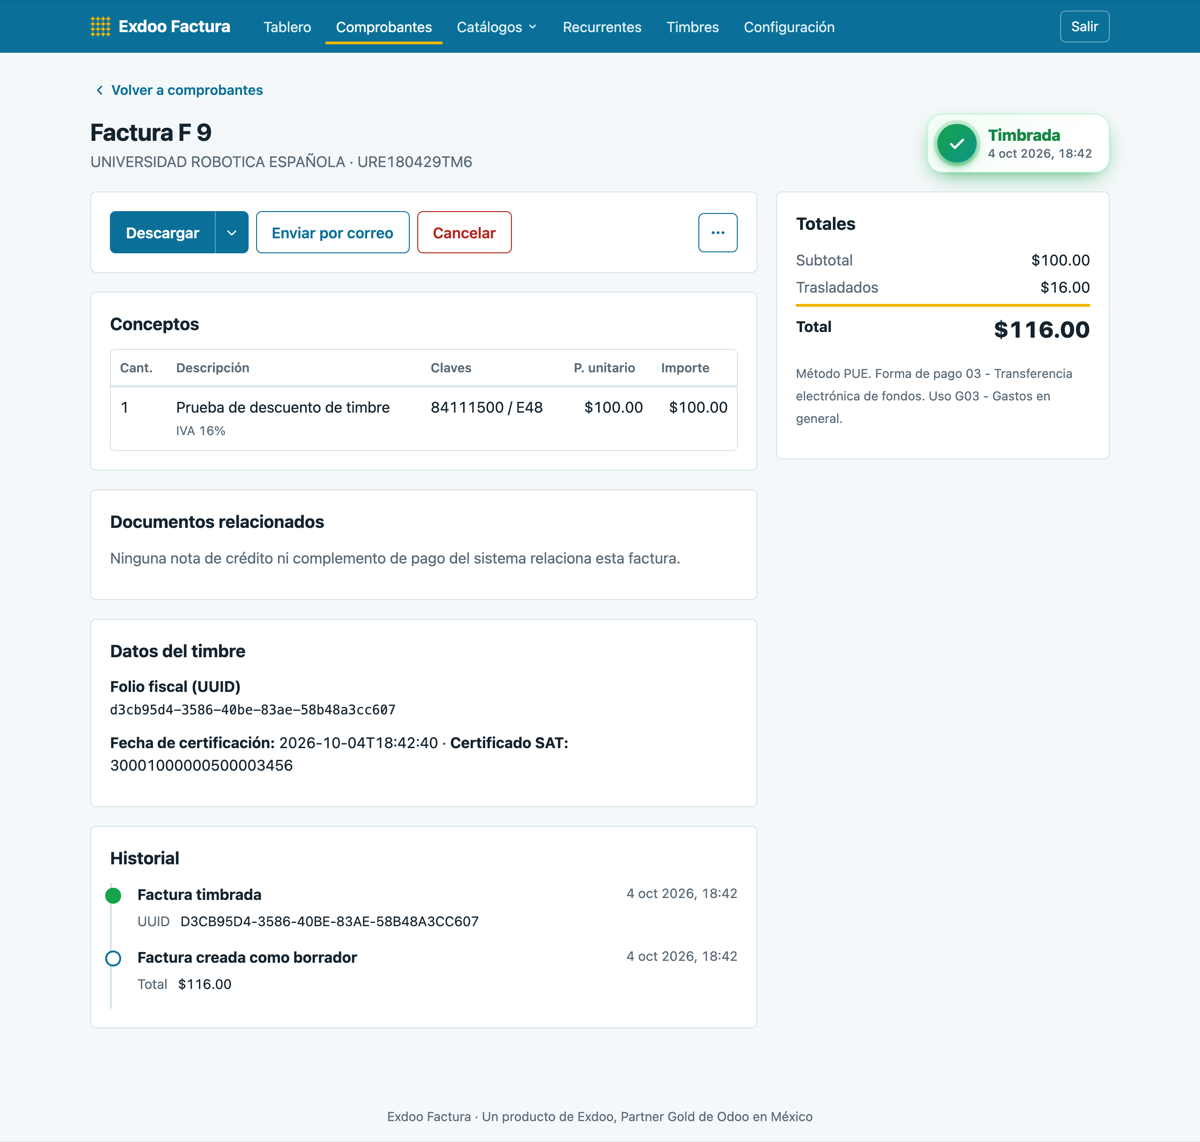This screenshot has height=1142, width=1200.
Task: Click the Certificado SAT number 30001000000500003456
Action: coord(201,766)
